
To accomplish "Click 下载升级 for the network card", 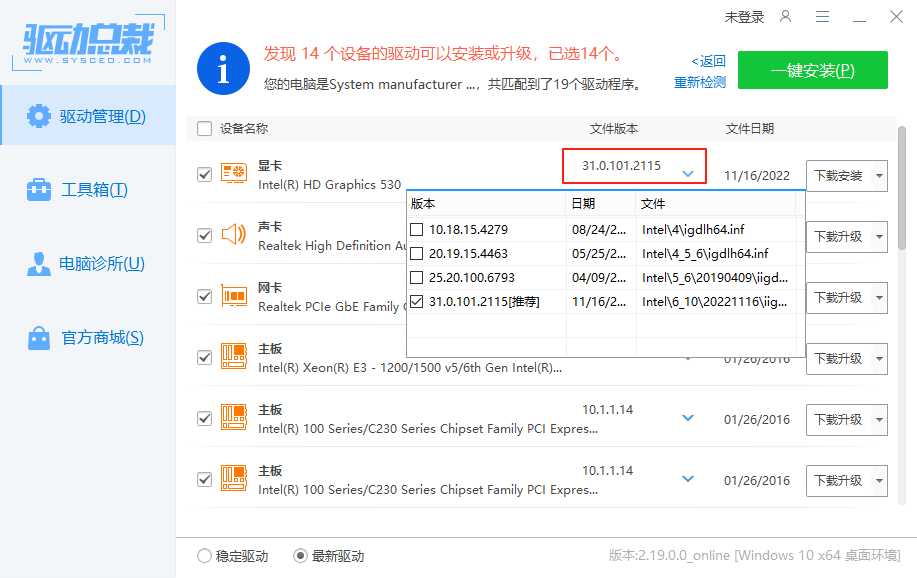I will point(839,297).
